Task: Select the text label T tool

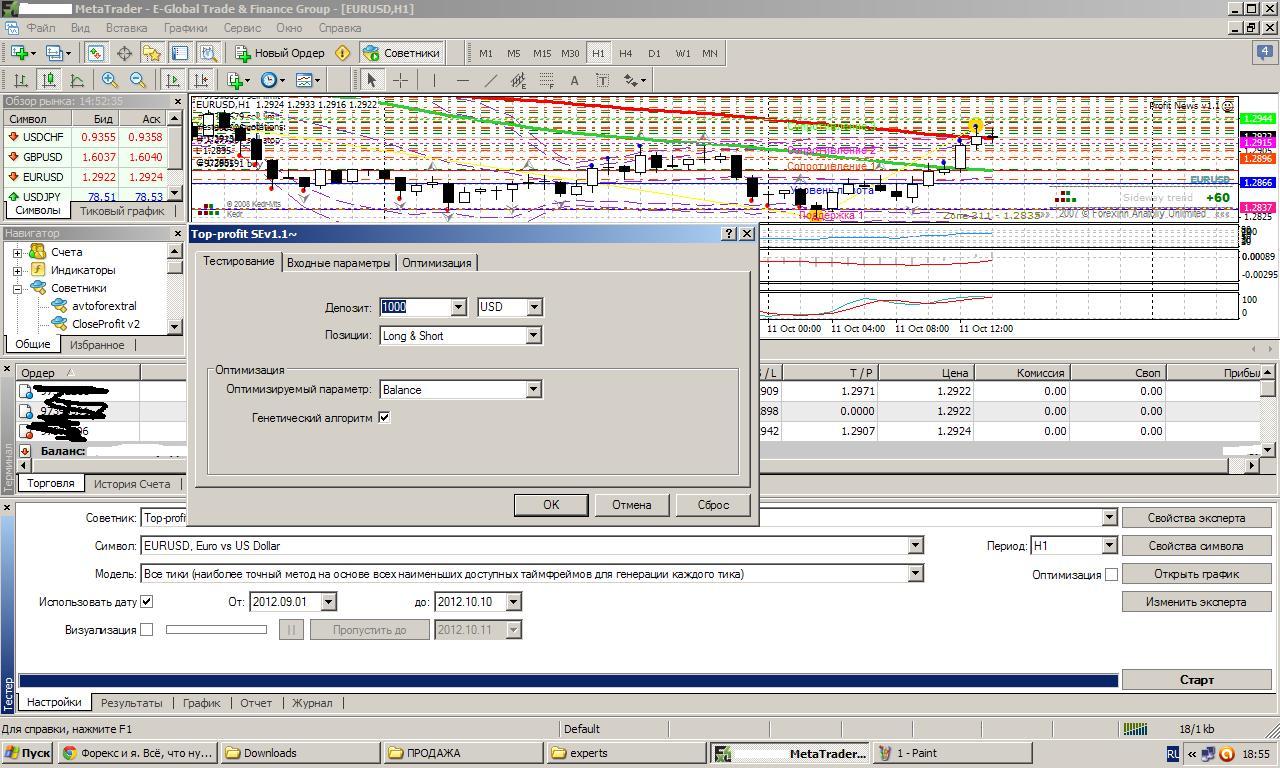Action: 602,80
